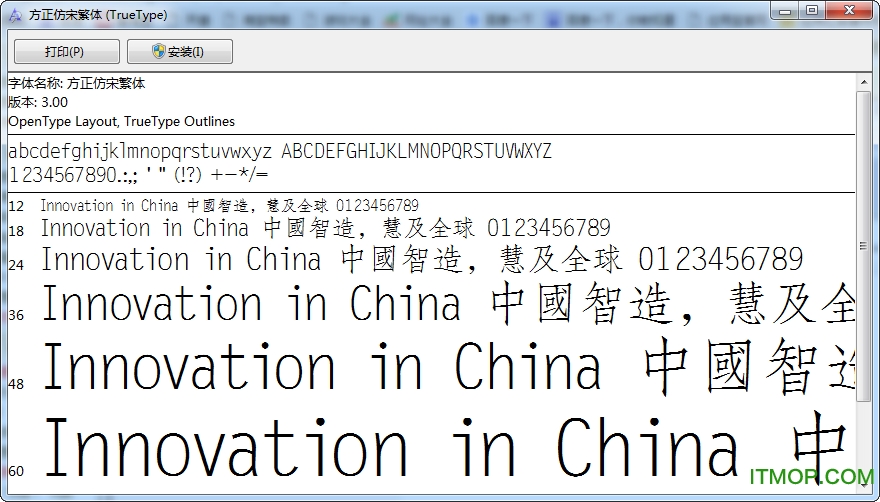Click the size 60 sample text line

pyautogui.click(x=448, y=447)
